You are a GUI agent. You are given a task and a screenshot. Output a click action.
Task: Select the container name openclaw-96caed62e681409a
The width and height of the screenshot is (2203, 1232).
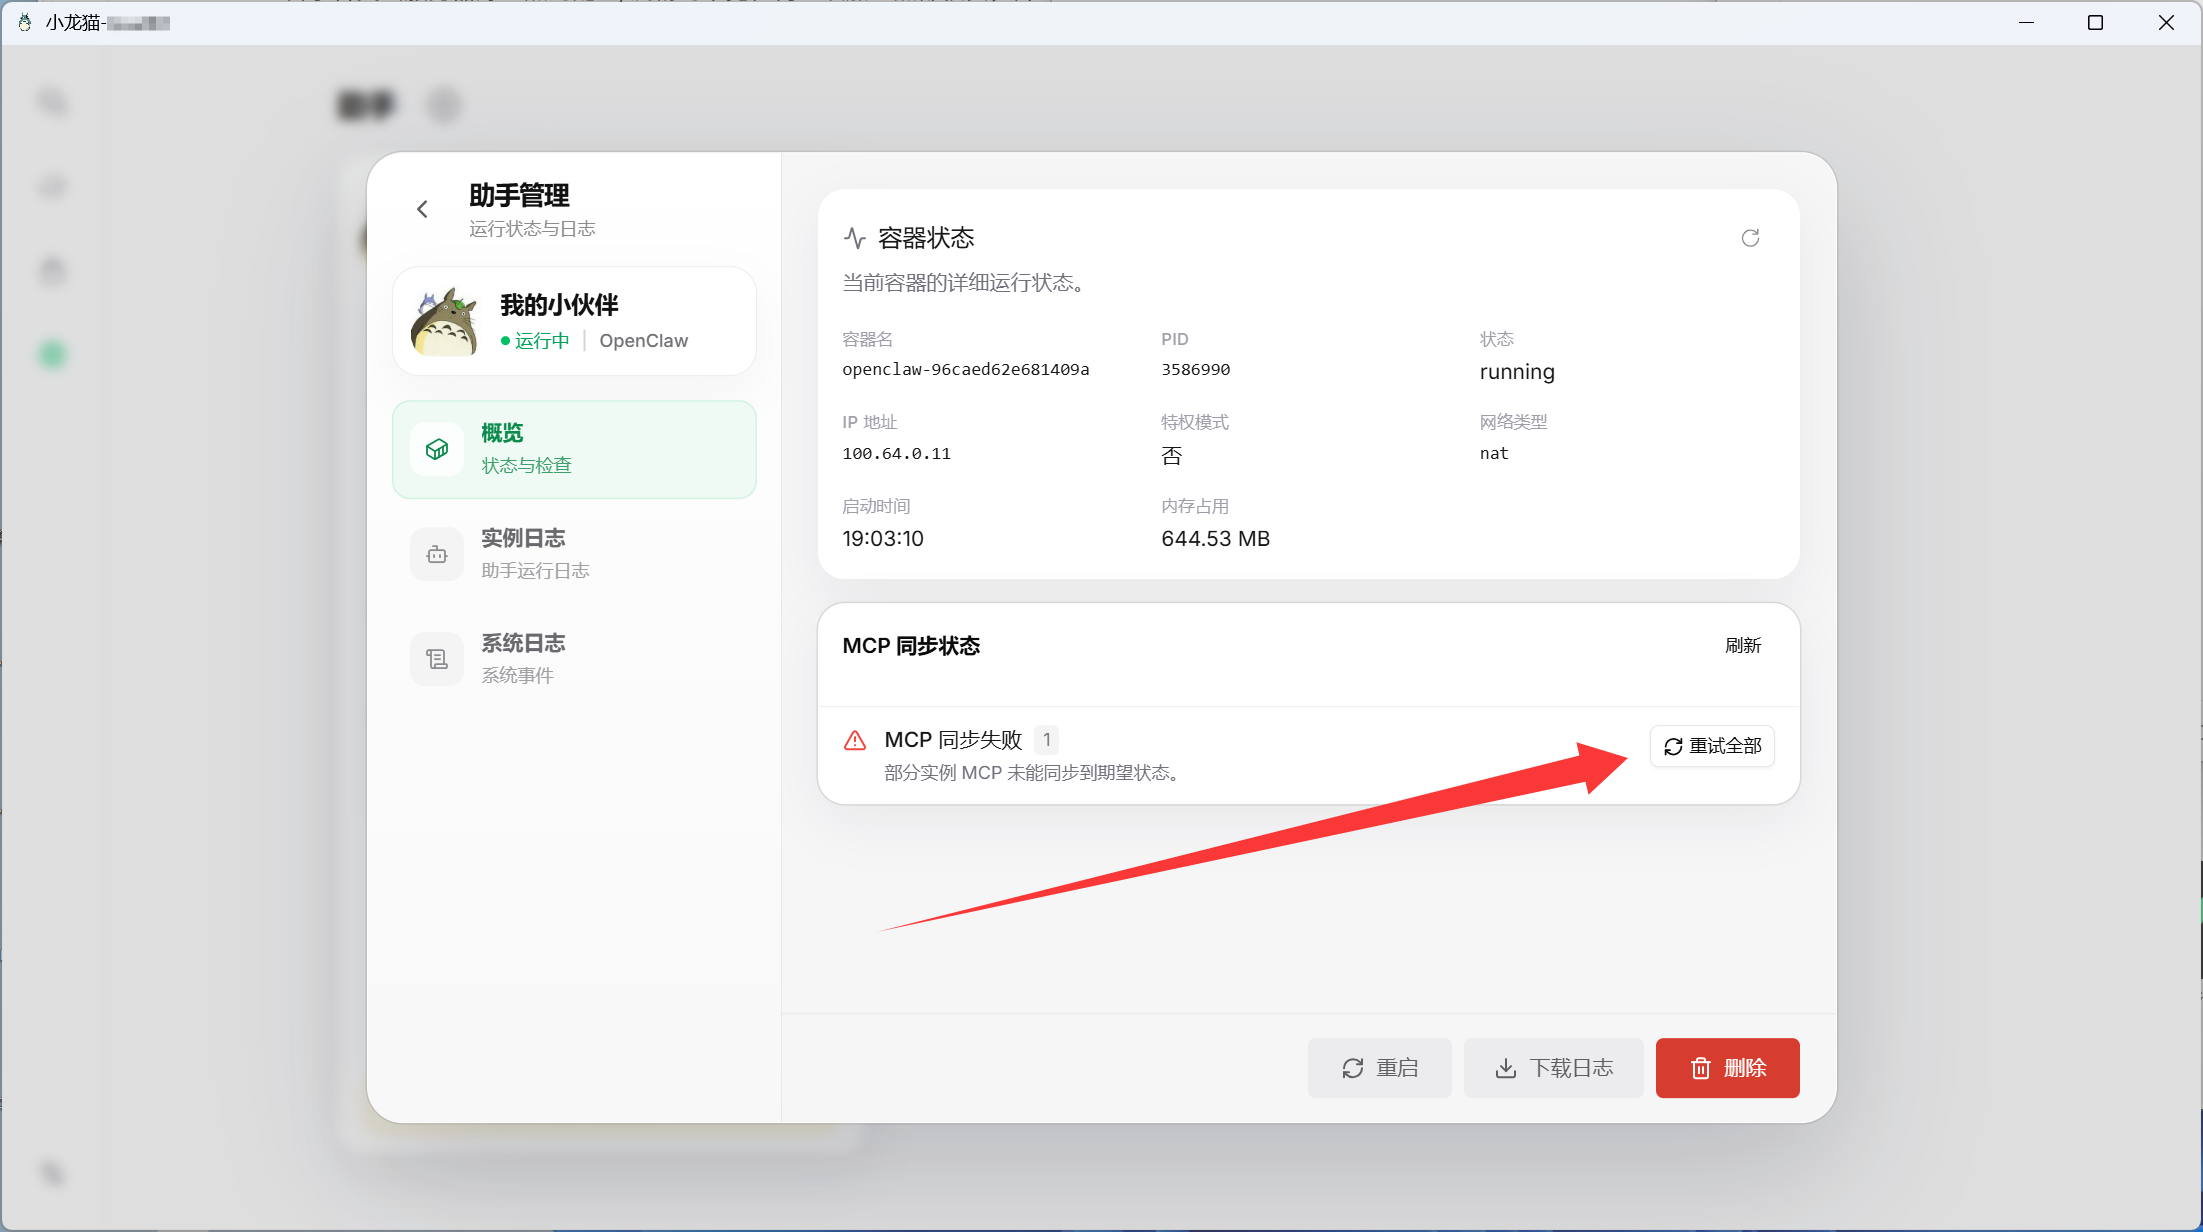[x=966, y=370]
